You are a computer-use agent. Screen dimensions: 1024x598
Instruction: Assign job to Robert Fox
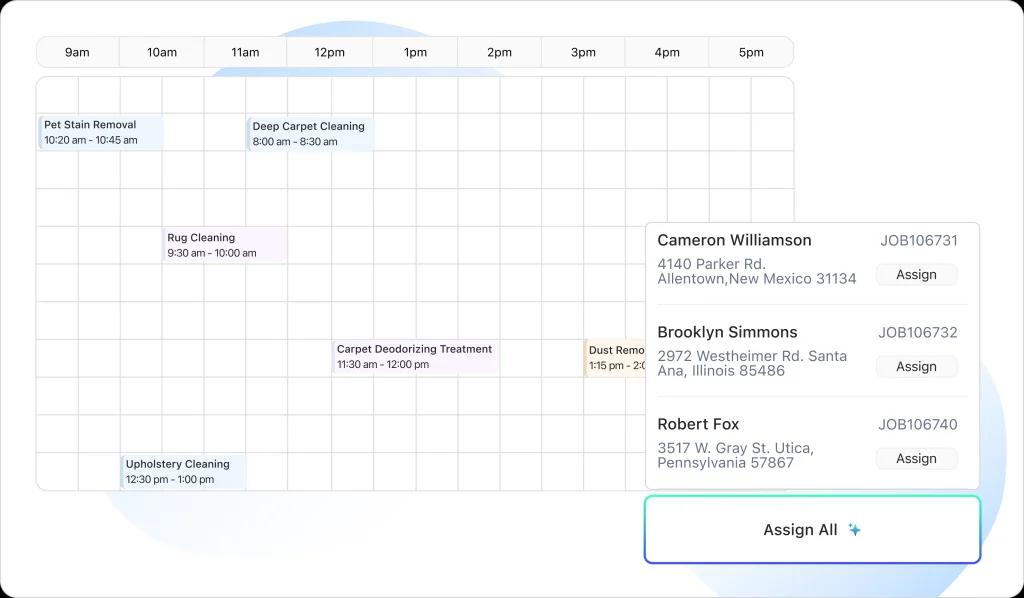pos(916,459)
